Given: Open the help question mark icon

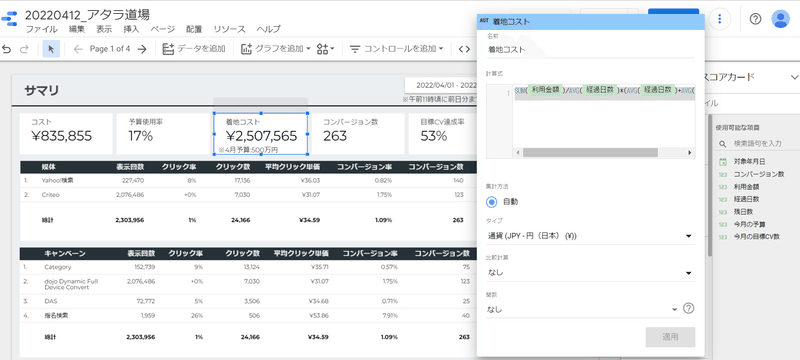Looking at the screenshot, I should (x=755, y=19).
